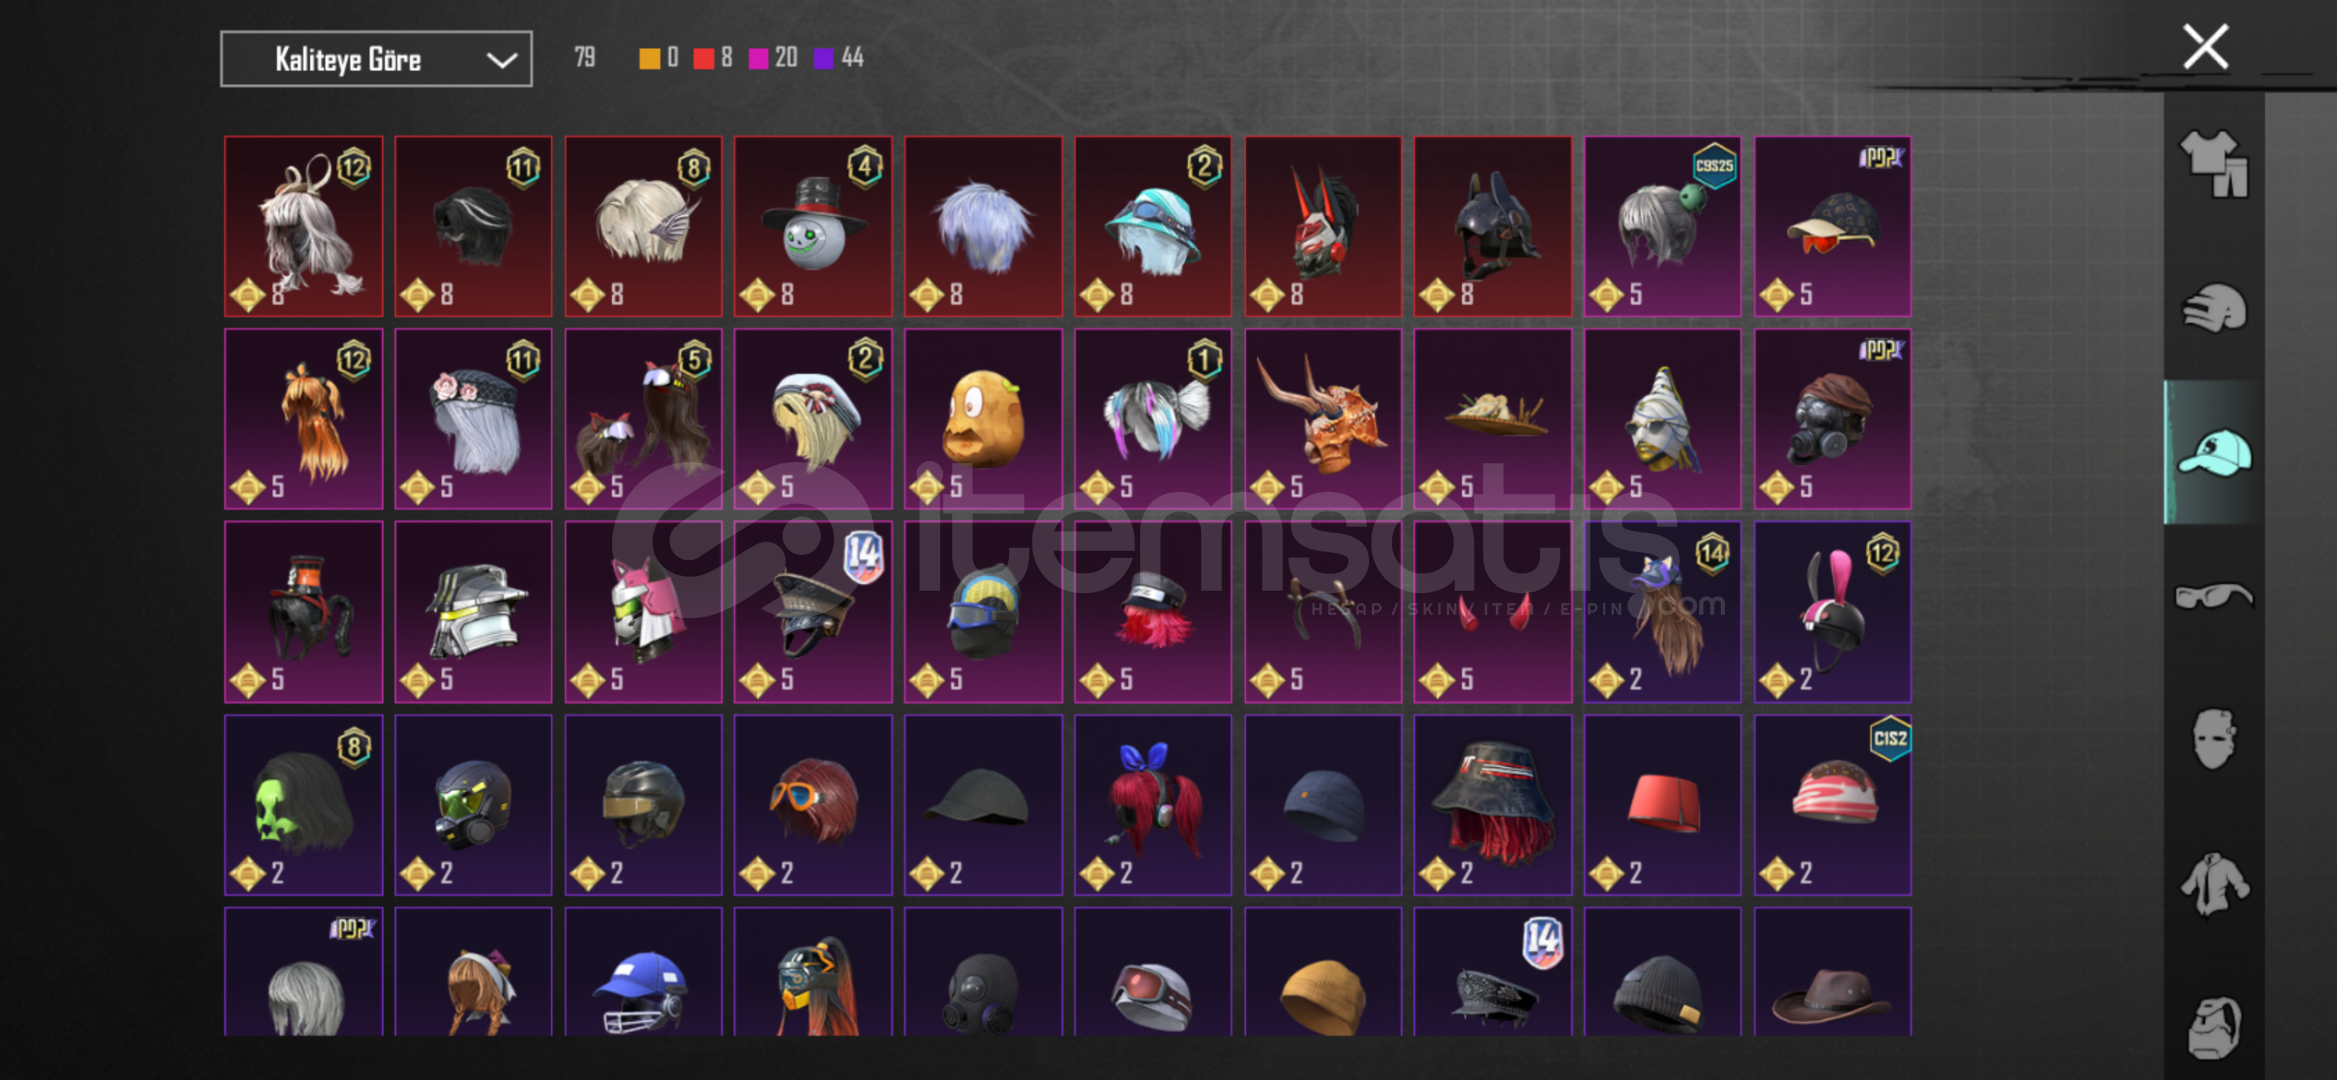The height and width of the screenshot is (1080, 2337).
Task: Open the outfits category icon in sidebar
Action: pos(2213,164)
